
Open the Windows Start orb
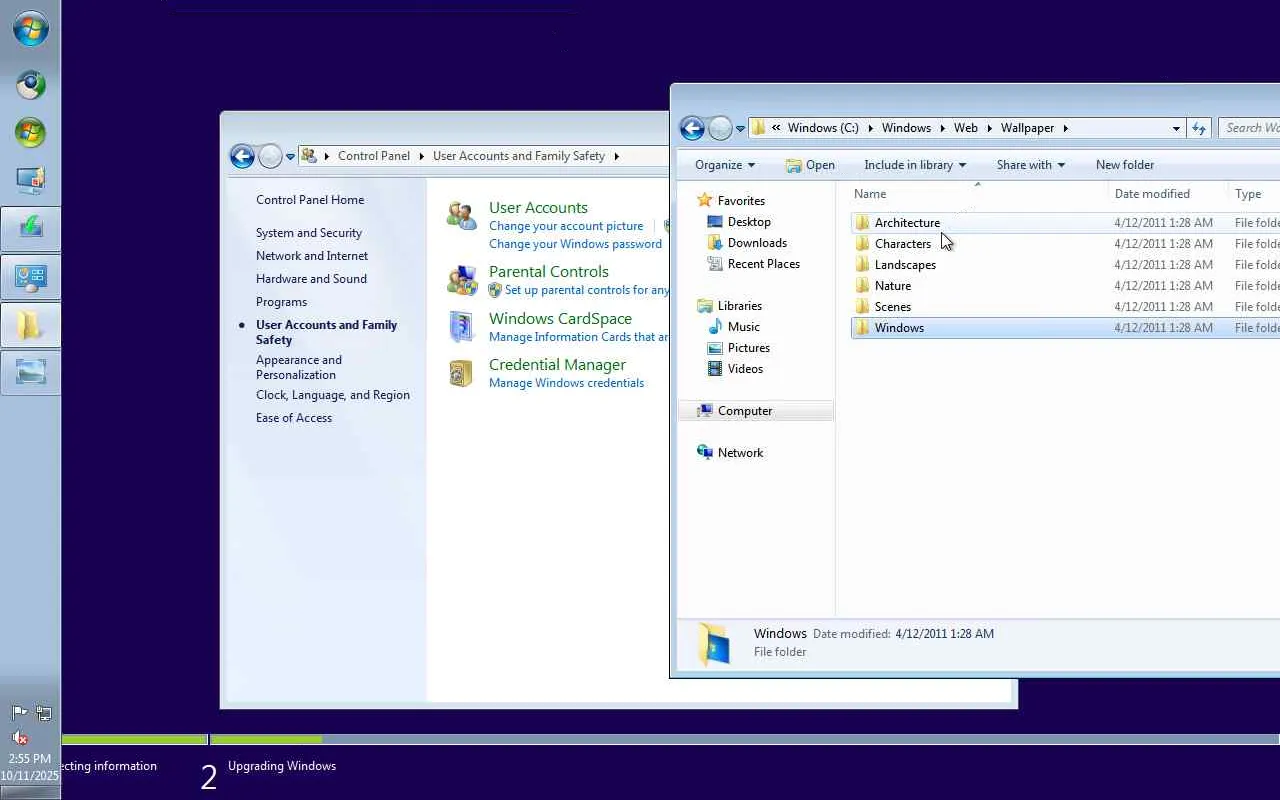tap(30, 29)
